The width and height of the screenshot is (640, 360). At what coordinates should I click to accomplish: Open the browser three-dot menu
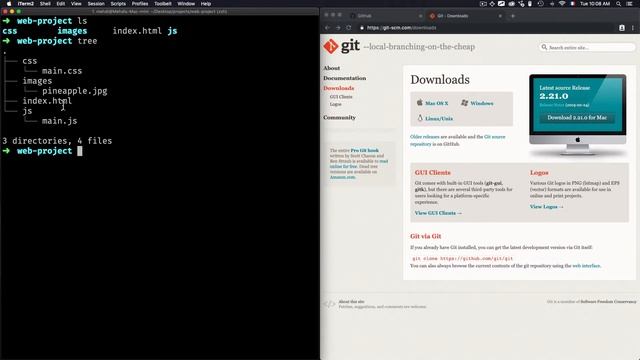633,28
